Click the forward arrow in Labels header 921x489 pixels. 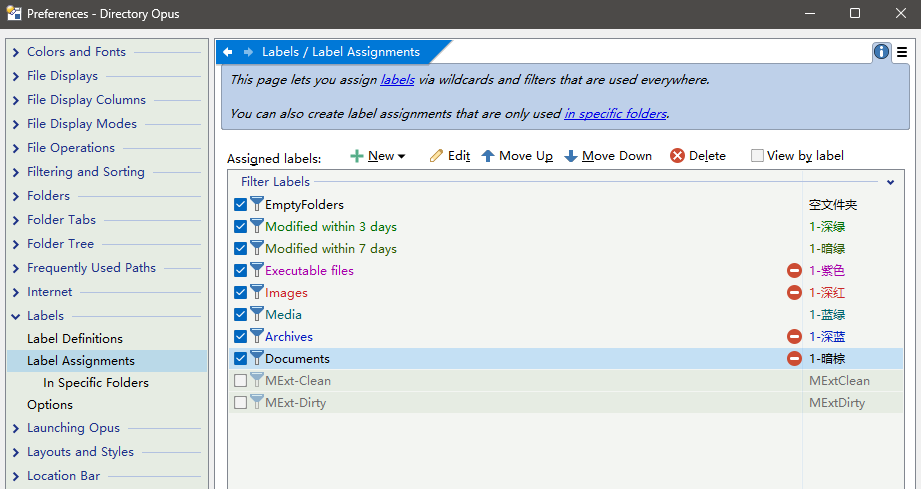248,52
